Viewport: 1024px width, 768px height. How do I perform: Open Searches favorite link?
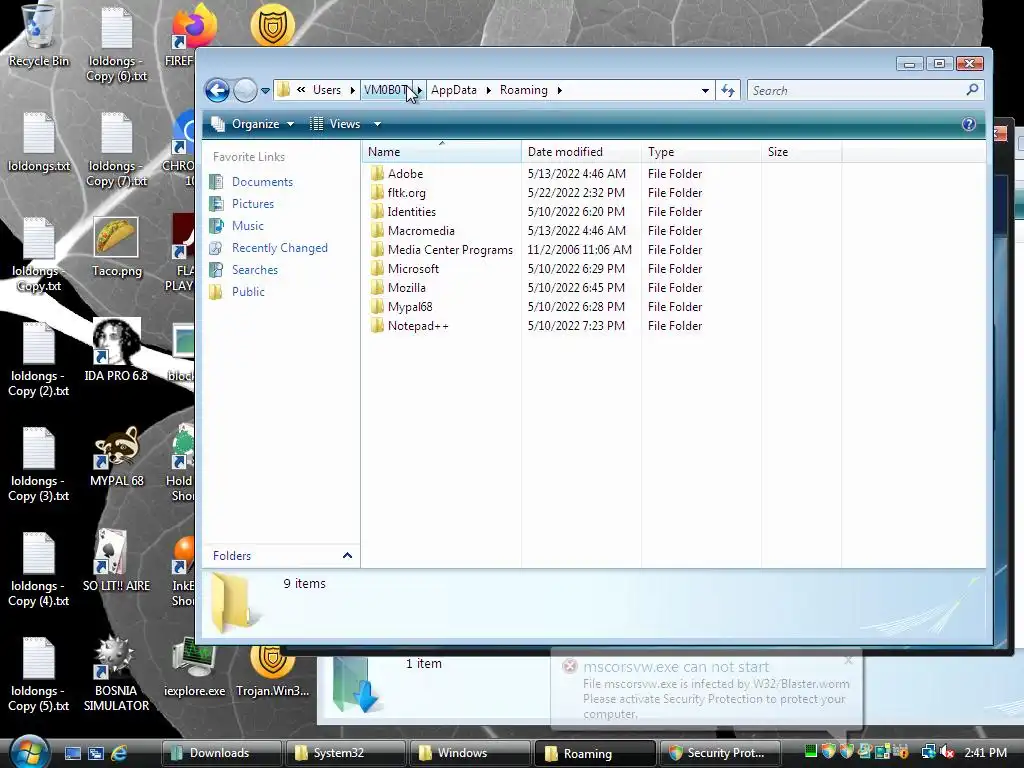(x=255, y=270)
